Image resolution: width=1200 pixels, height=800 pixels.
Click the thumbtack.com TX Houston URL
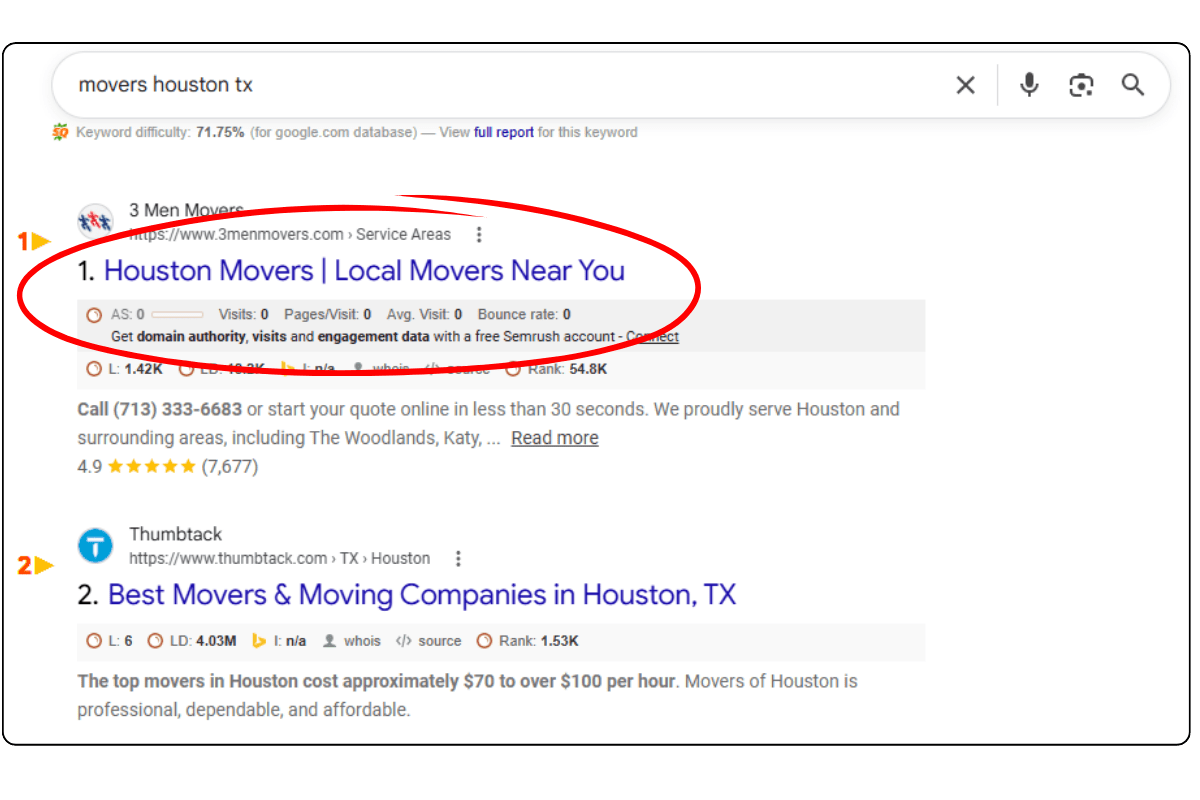(x=280, y=559)
